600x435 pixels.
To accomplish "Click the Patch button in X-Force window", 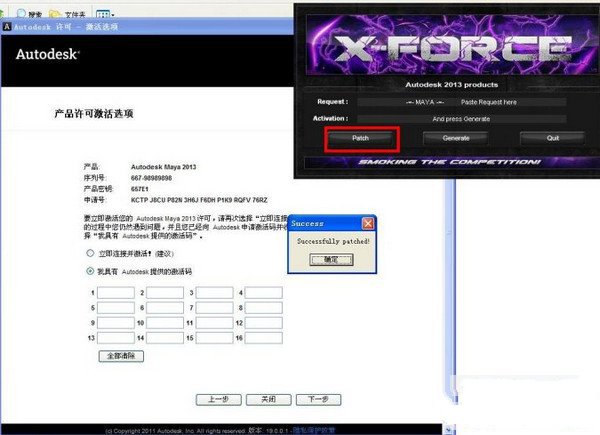I will tap(360, 138).
